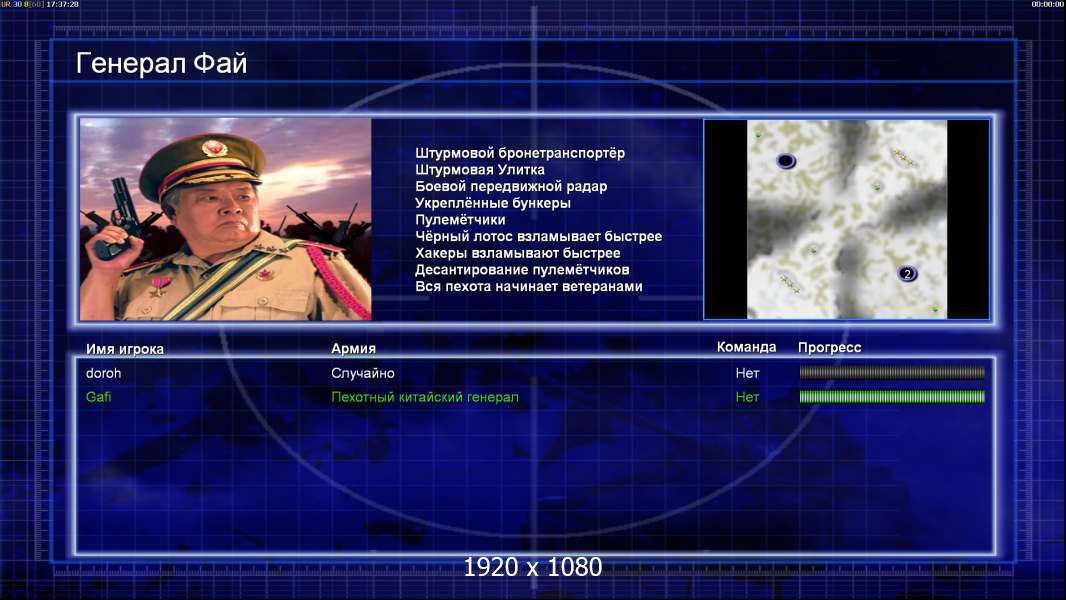
Task: Select the Gafi player name
Action: (x=99, y=397)
